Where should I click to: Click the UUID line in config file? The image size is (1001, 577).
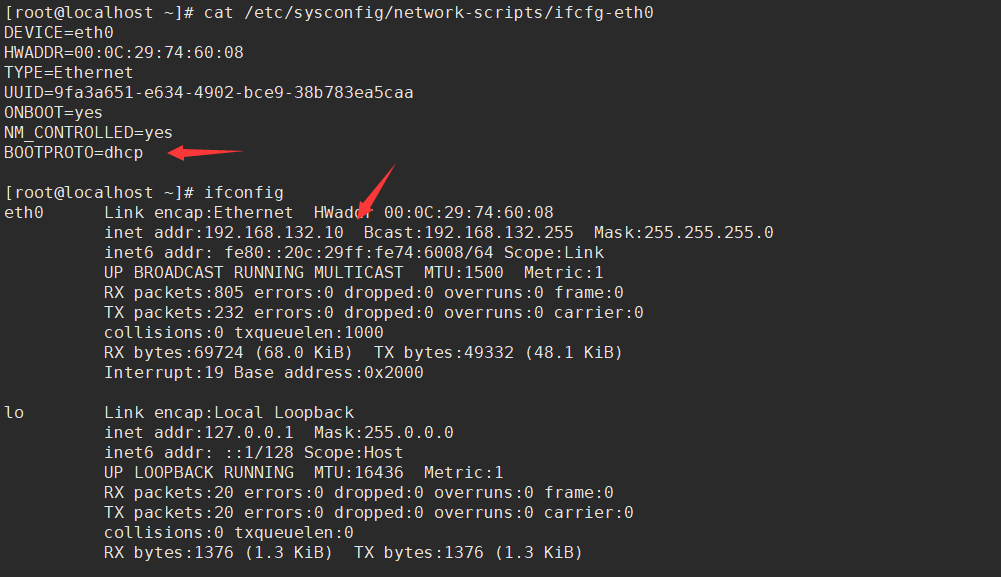coord(208,92)
